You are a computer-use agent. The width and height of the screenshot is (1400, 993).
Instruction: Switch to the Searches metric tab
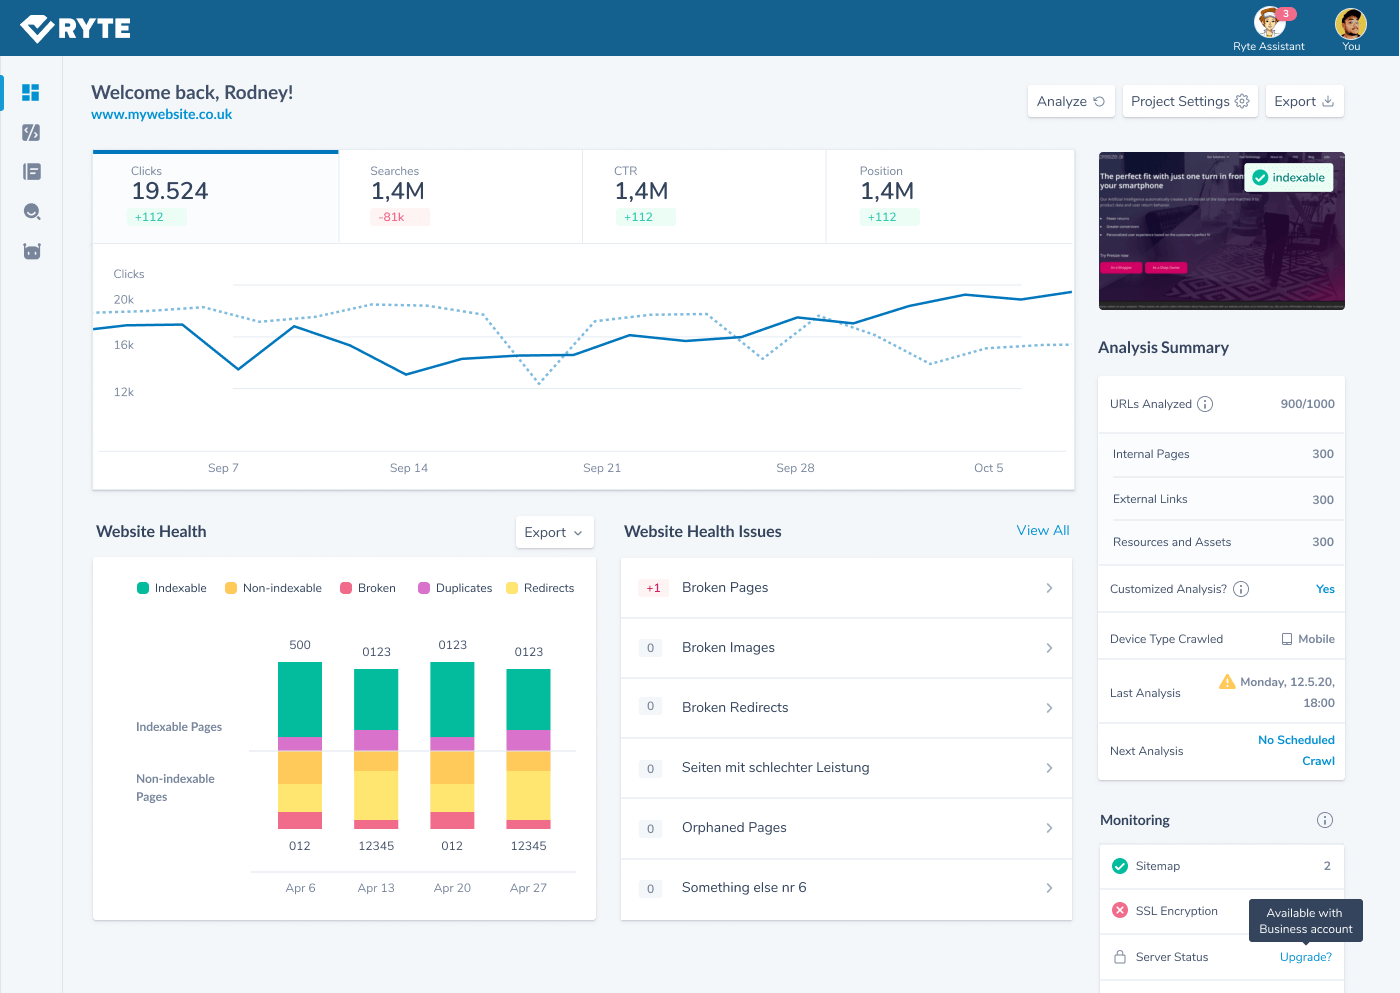coord(460,196)
